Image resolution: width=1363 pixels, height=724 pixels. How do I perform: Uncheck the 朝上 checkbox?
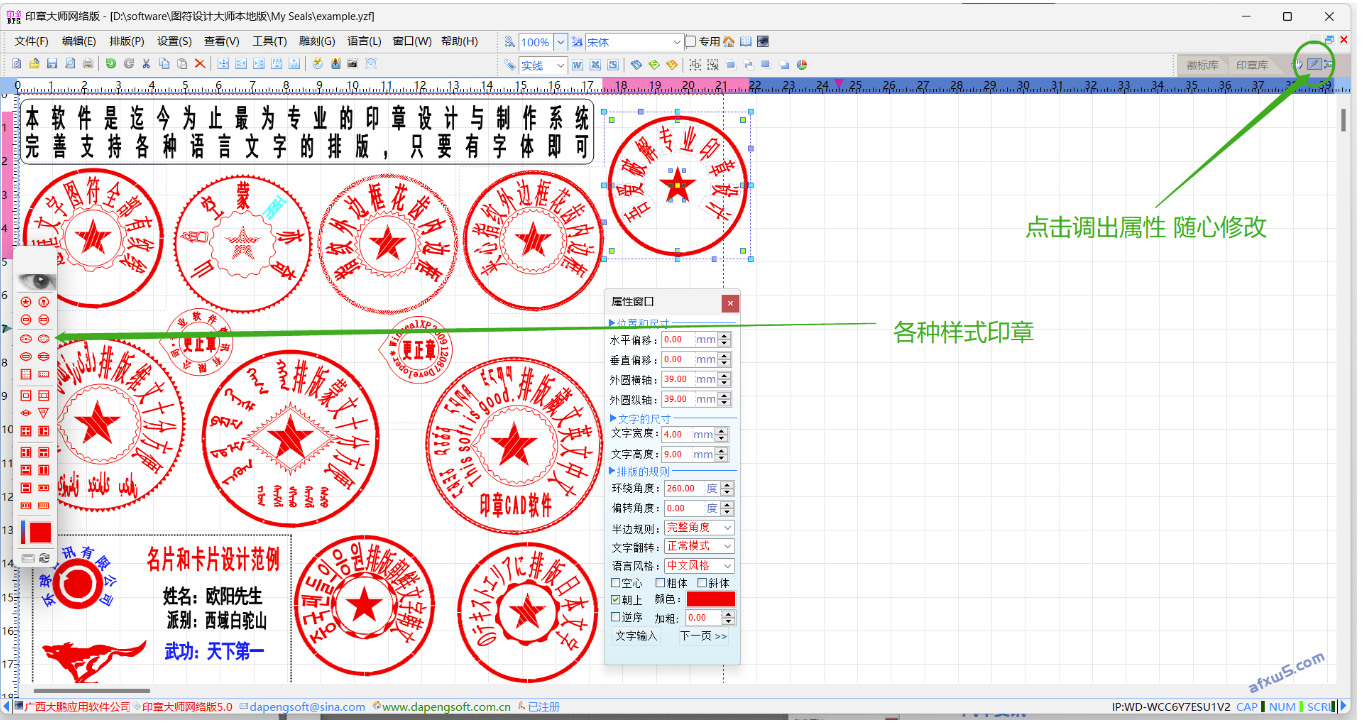(x=617, y=600)
